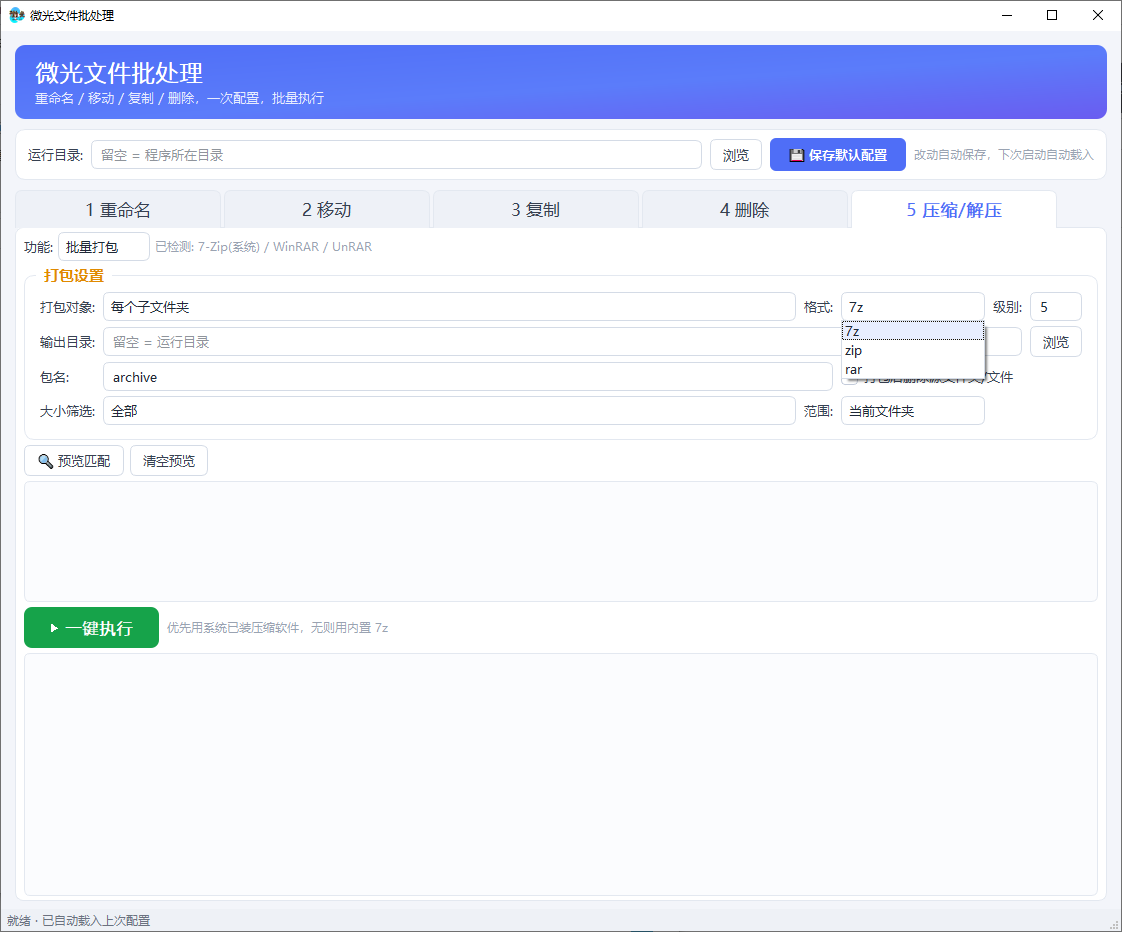Viewport: 1122px width, 932px height.
Task: Start the job with 一键执行
Action: (x=92, y=628)
